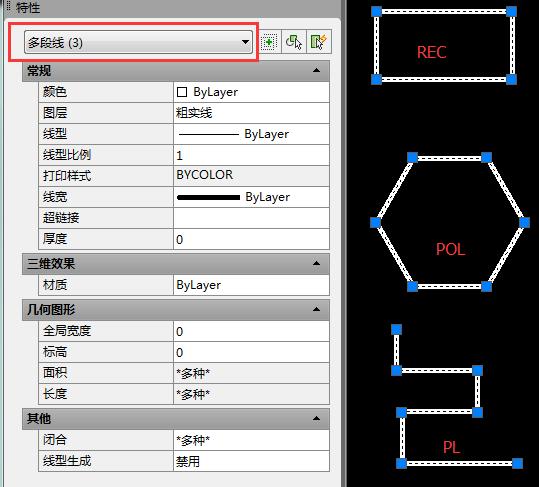Click the 线型 ByLayer value field
Viewport: 539px width, 487px height.
tap(251, 134)
